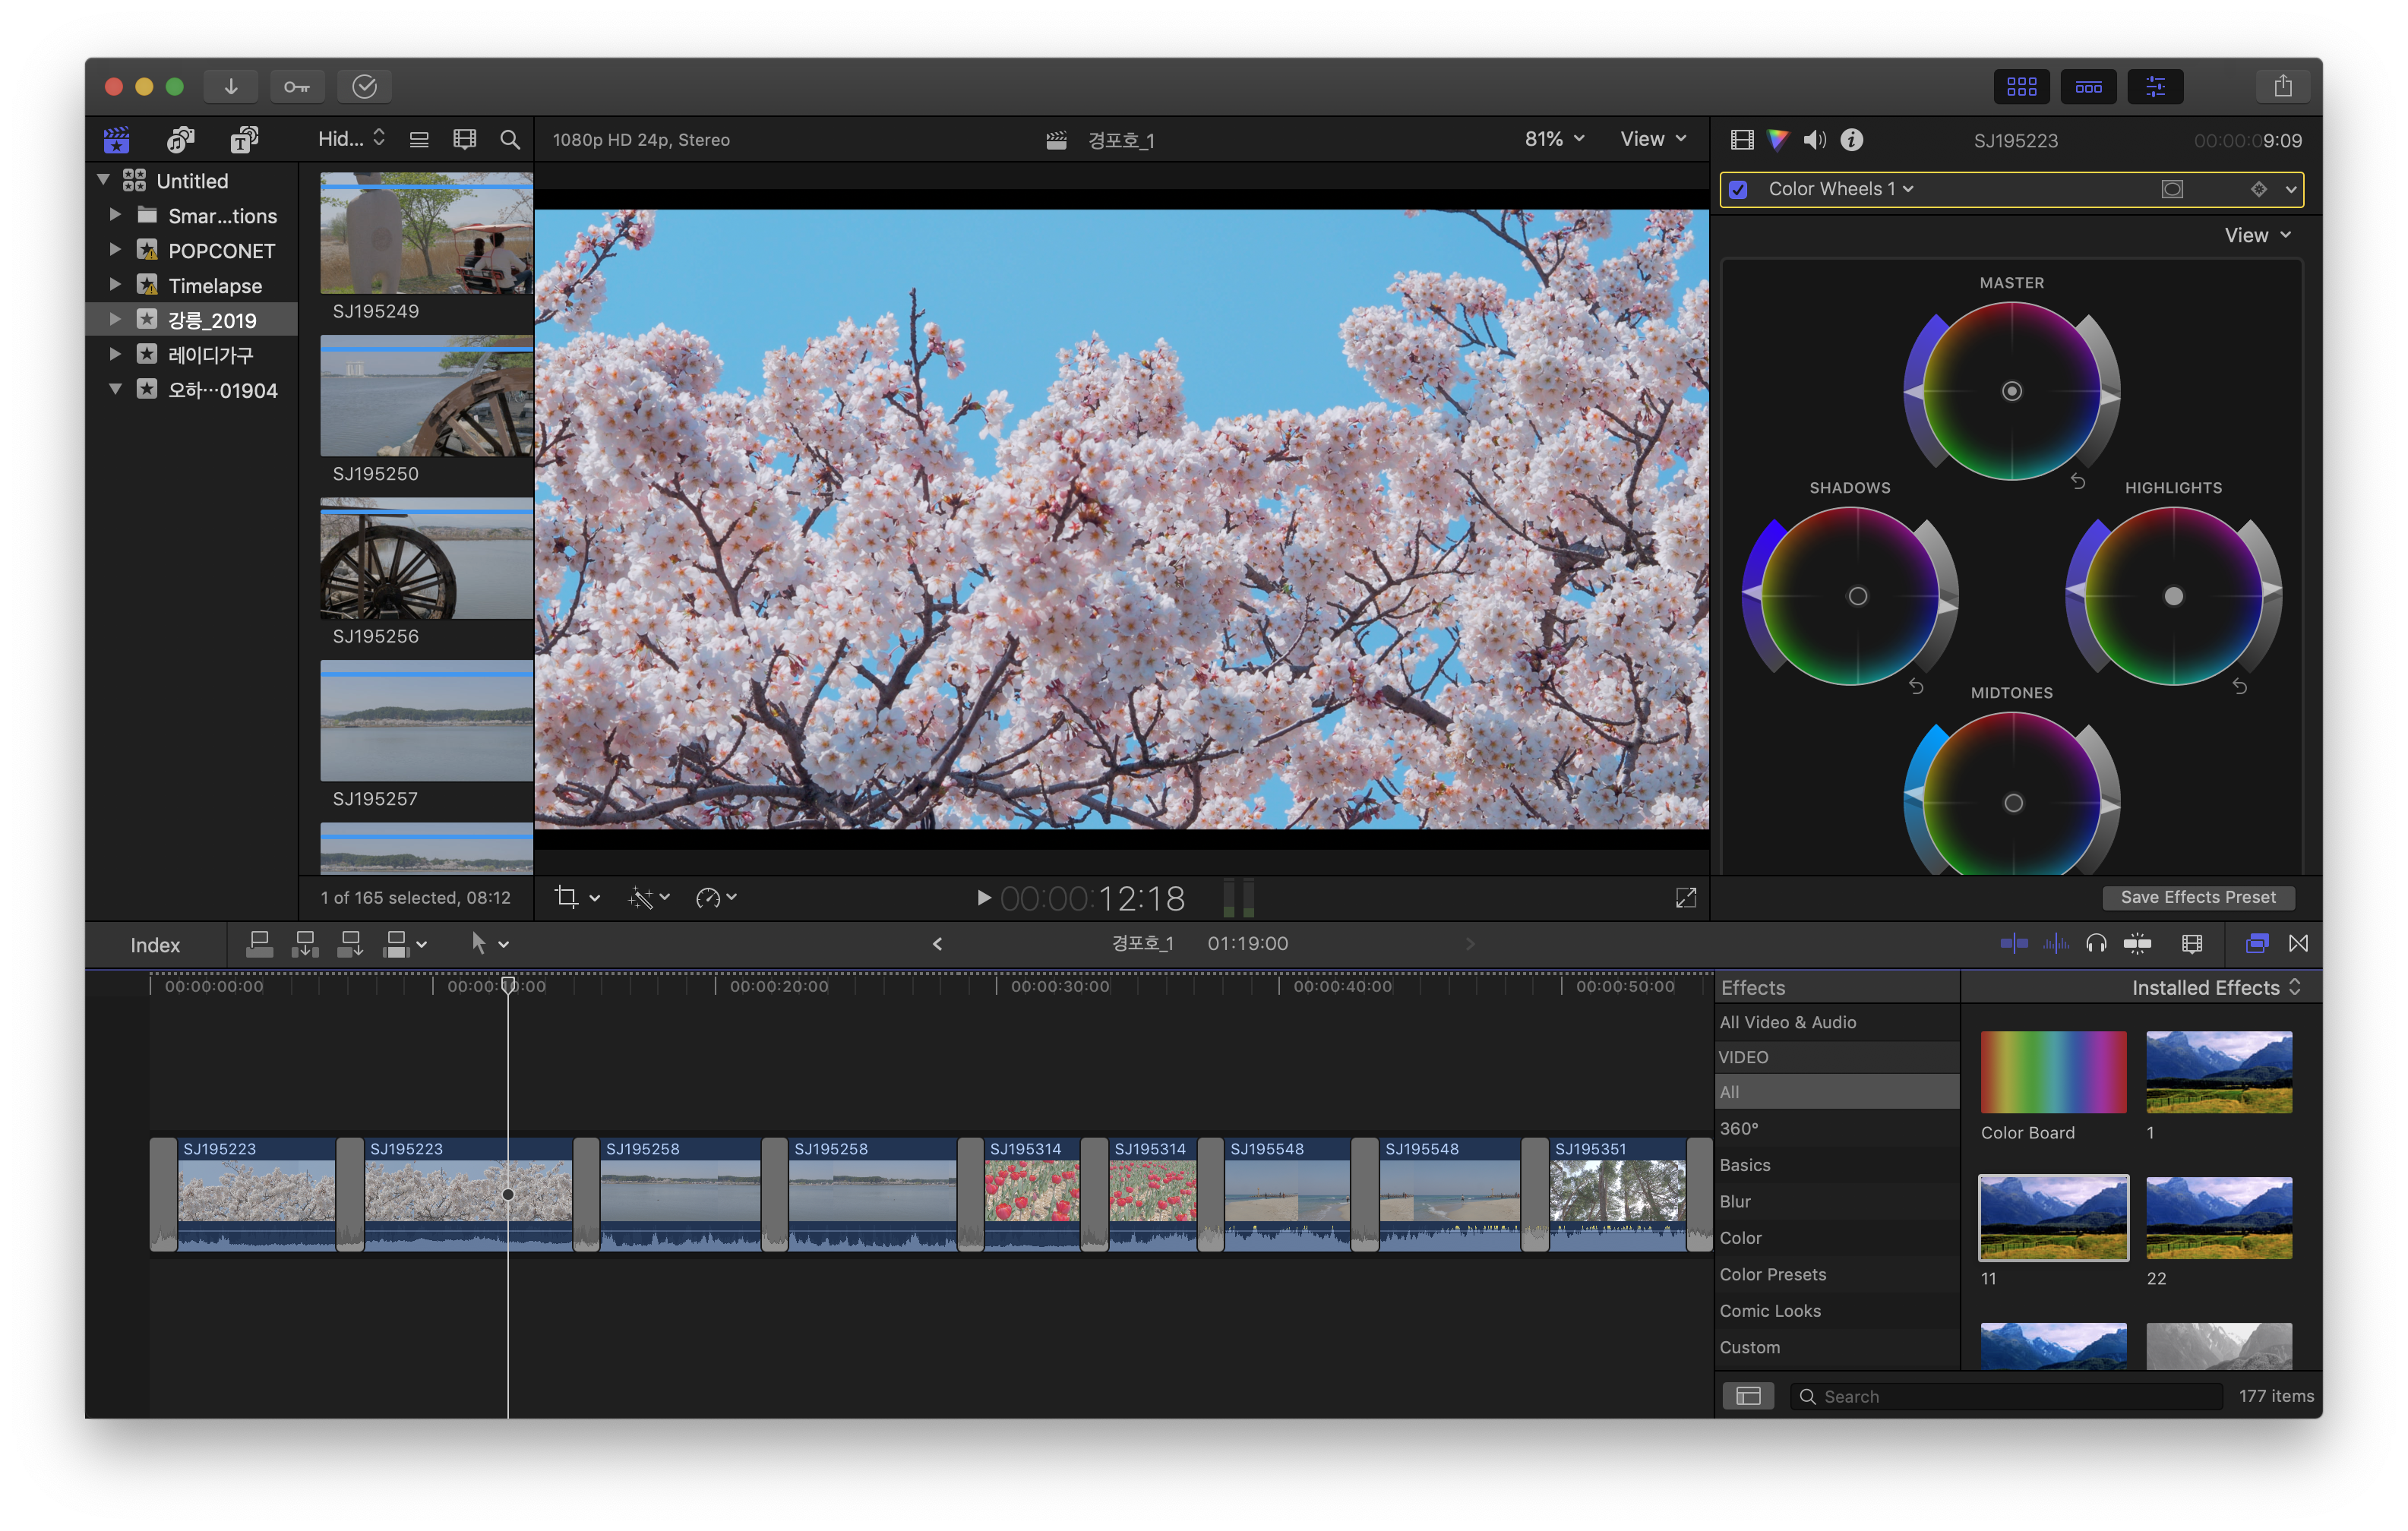Open the info inspector icon
2408x1531 pixels.
pyautogui.click(x=1851, y=140)
